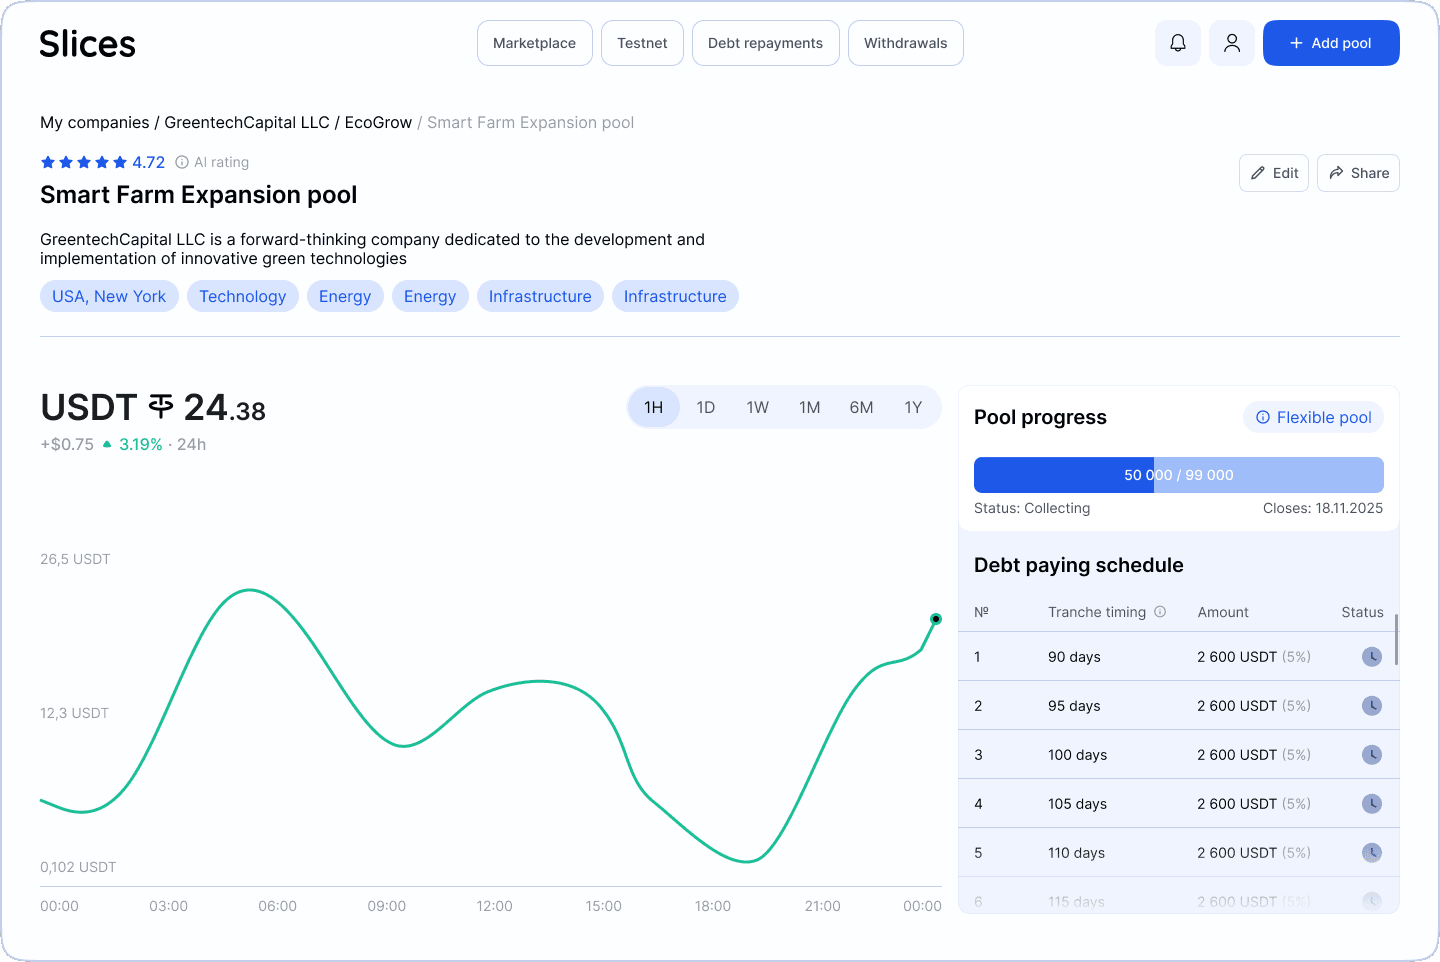Switch chart range to 1W
This screenshot has width=1440, height=962.
(x=758, y=407)
